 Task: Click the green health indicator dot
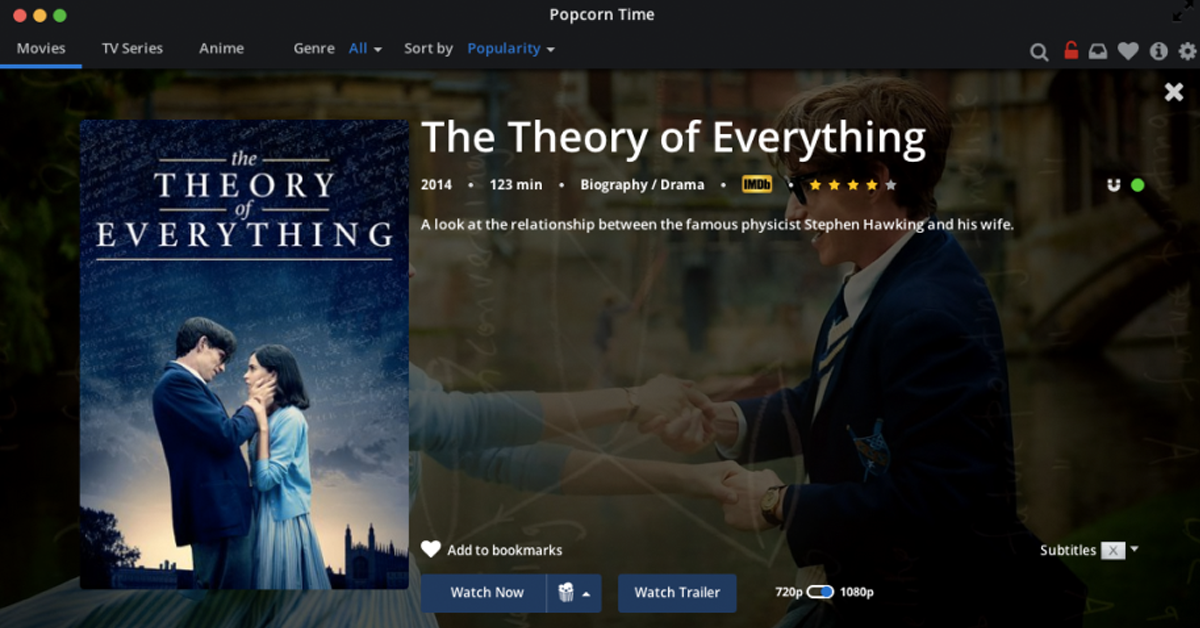click(x=1137, y=185)
